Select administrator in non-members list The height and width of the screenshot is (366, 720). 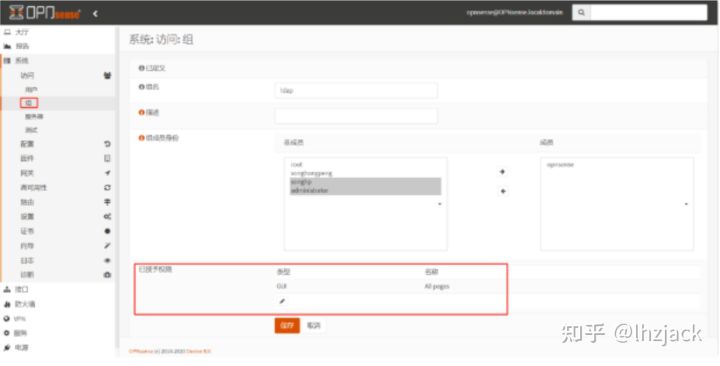tap(365, 190)
